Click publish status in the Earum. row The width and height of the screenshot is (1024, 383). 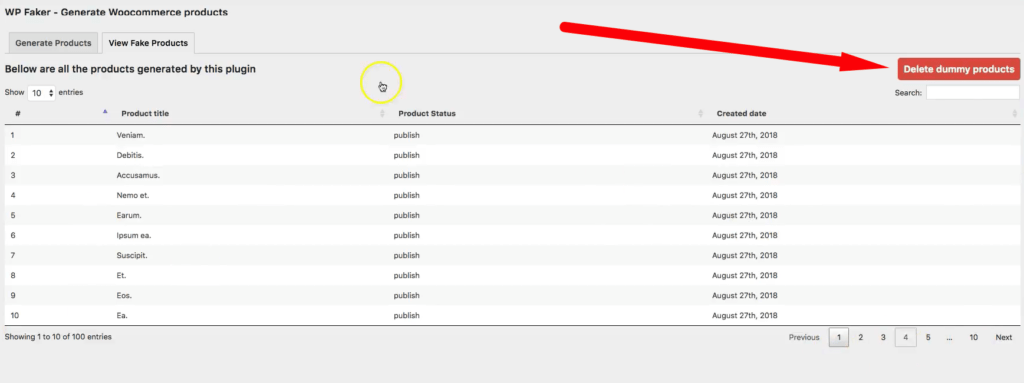[406, 215]
